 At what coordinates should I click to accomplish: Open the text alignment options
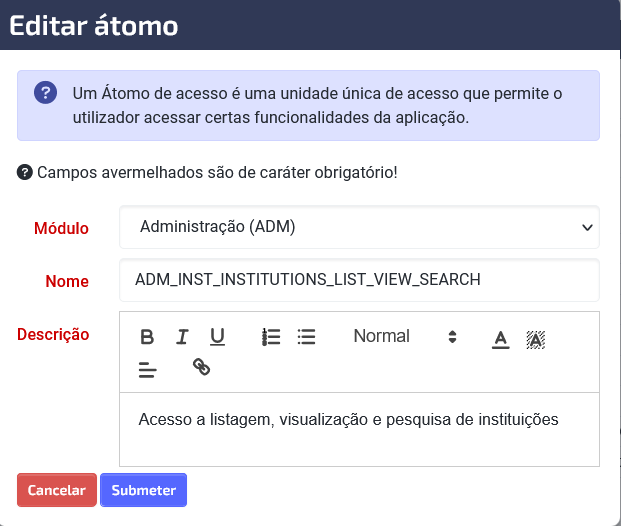(x=148, y=369)
